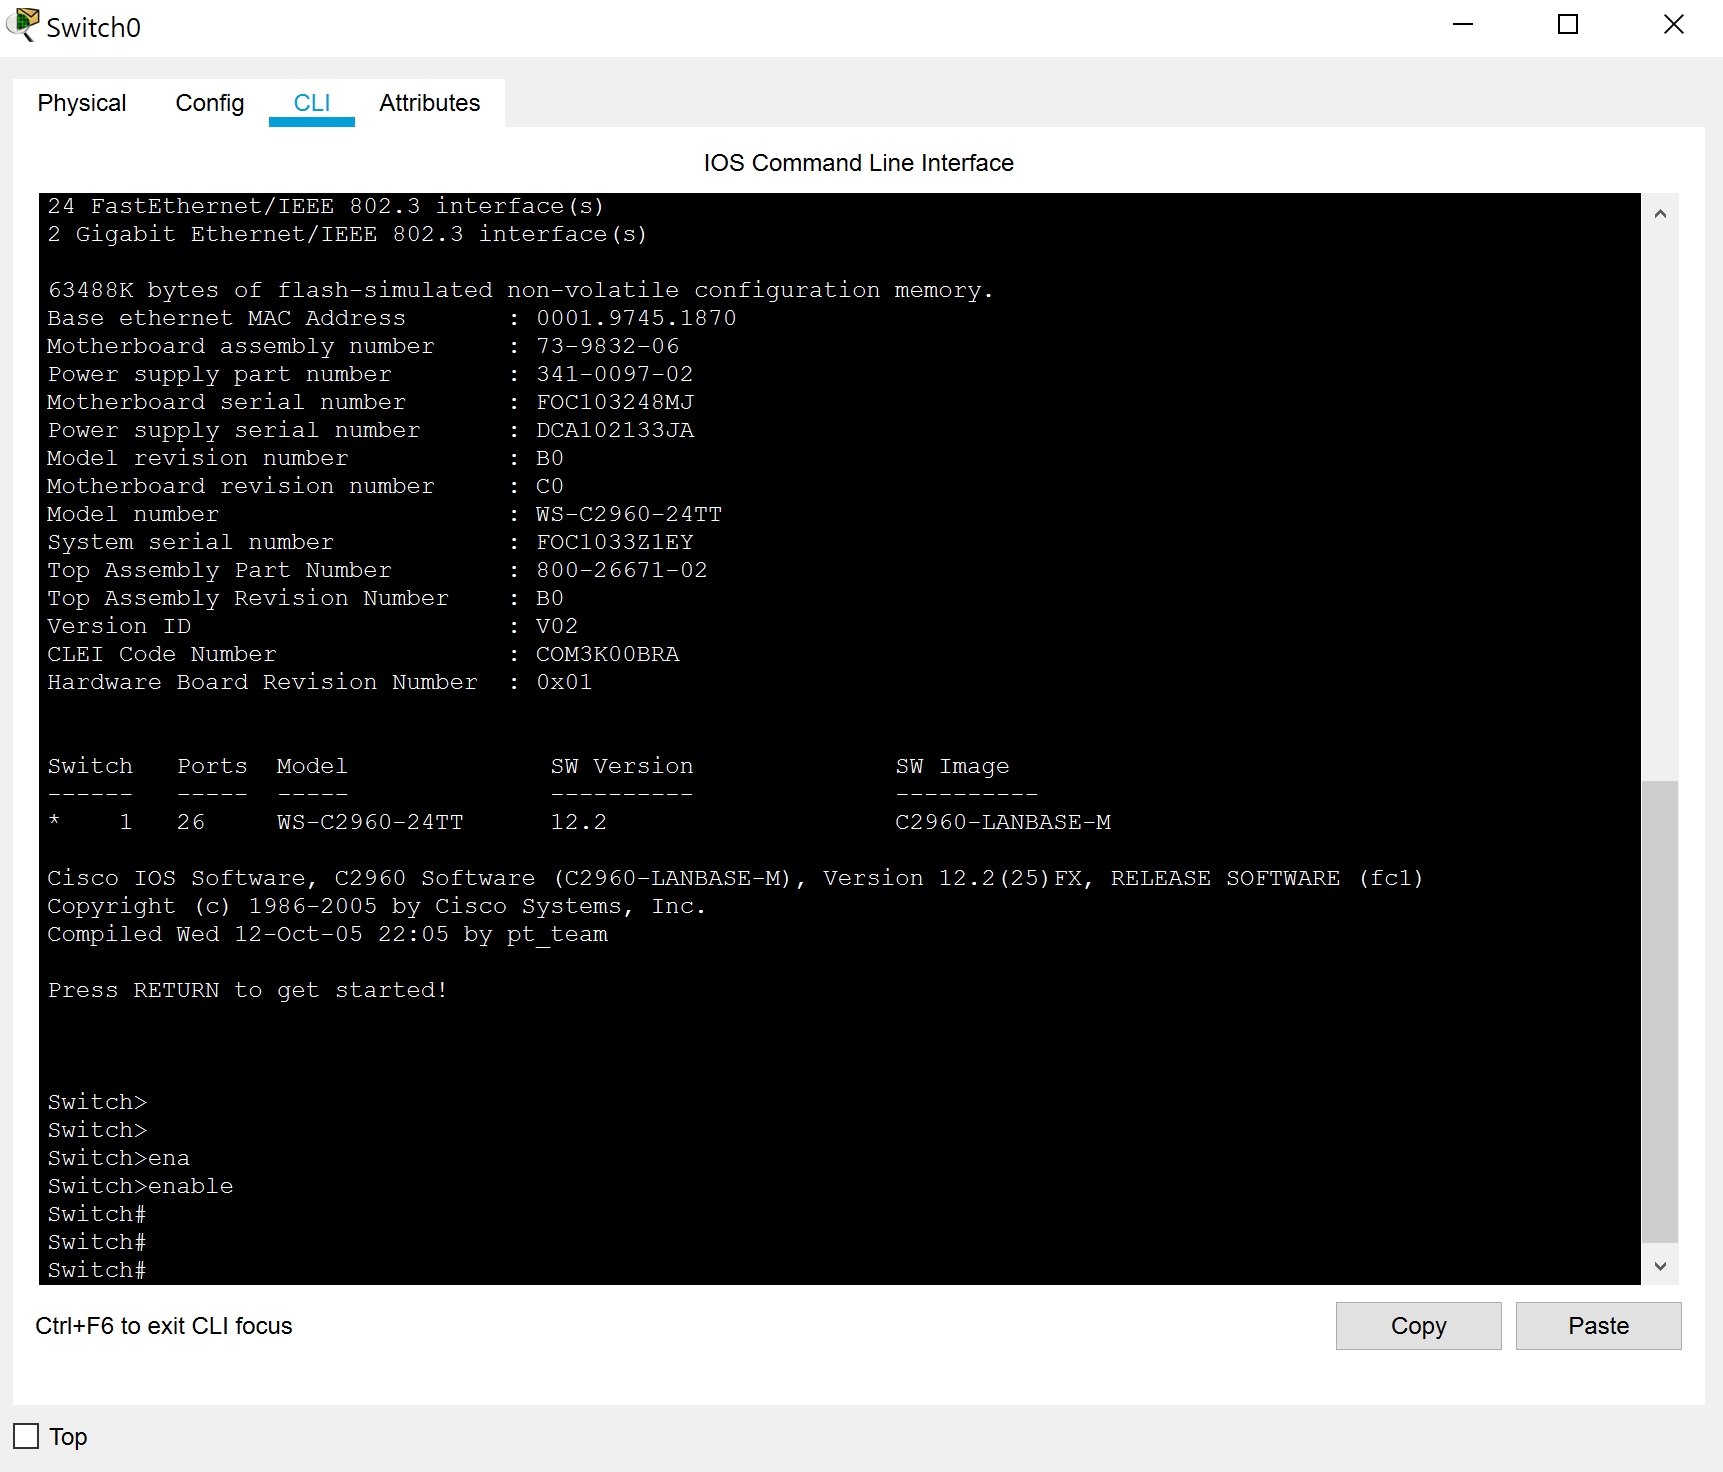Click the Top Assembly Part Number 800-26671-02
This screenshot has width=1723, height=1472.
pyautogui.click(x=622, y=570)
